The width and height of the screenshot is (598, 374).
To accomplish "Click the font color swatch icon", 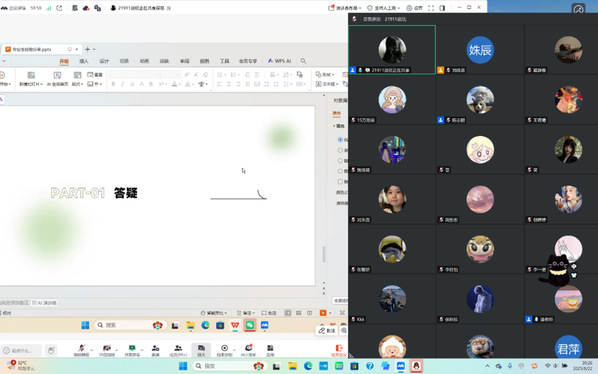I will point(174,84).
